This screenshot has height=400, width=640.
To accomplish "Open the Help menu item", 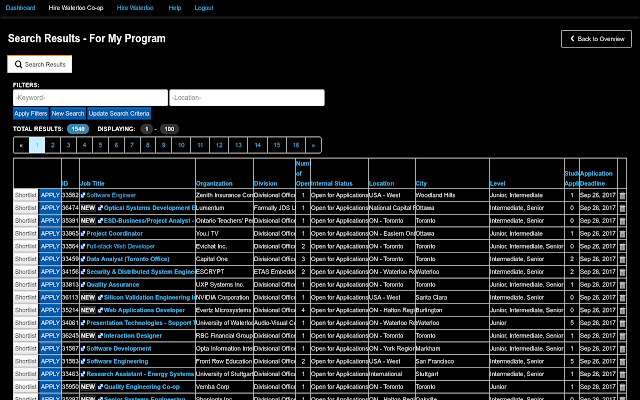I will [x=175, y=7].
